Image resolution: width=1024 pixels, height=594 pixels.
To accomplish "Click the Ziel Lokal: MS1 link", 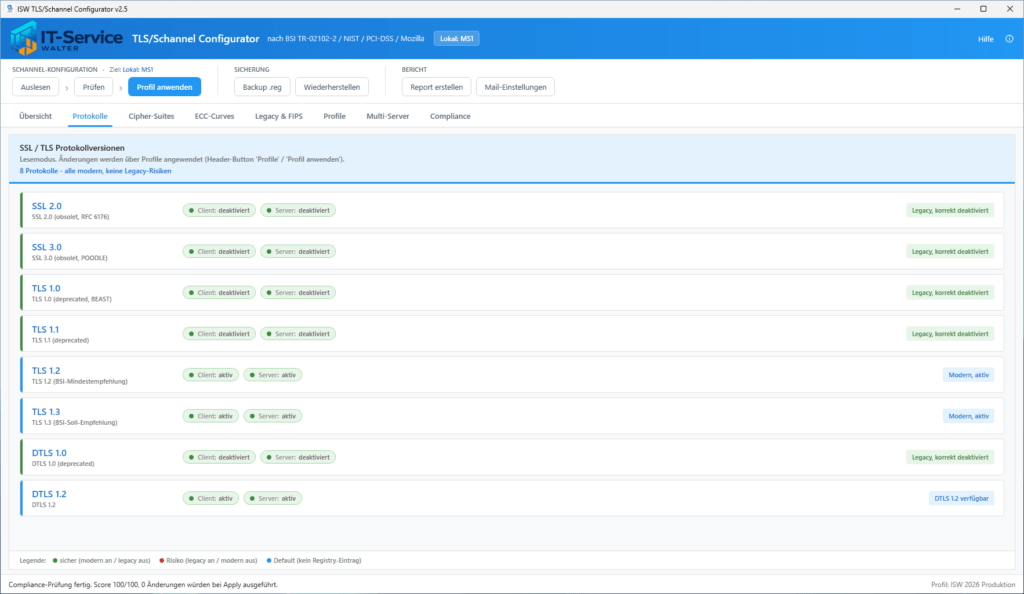I will point(138,69).
